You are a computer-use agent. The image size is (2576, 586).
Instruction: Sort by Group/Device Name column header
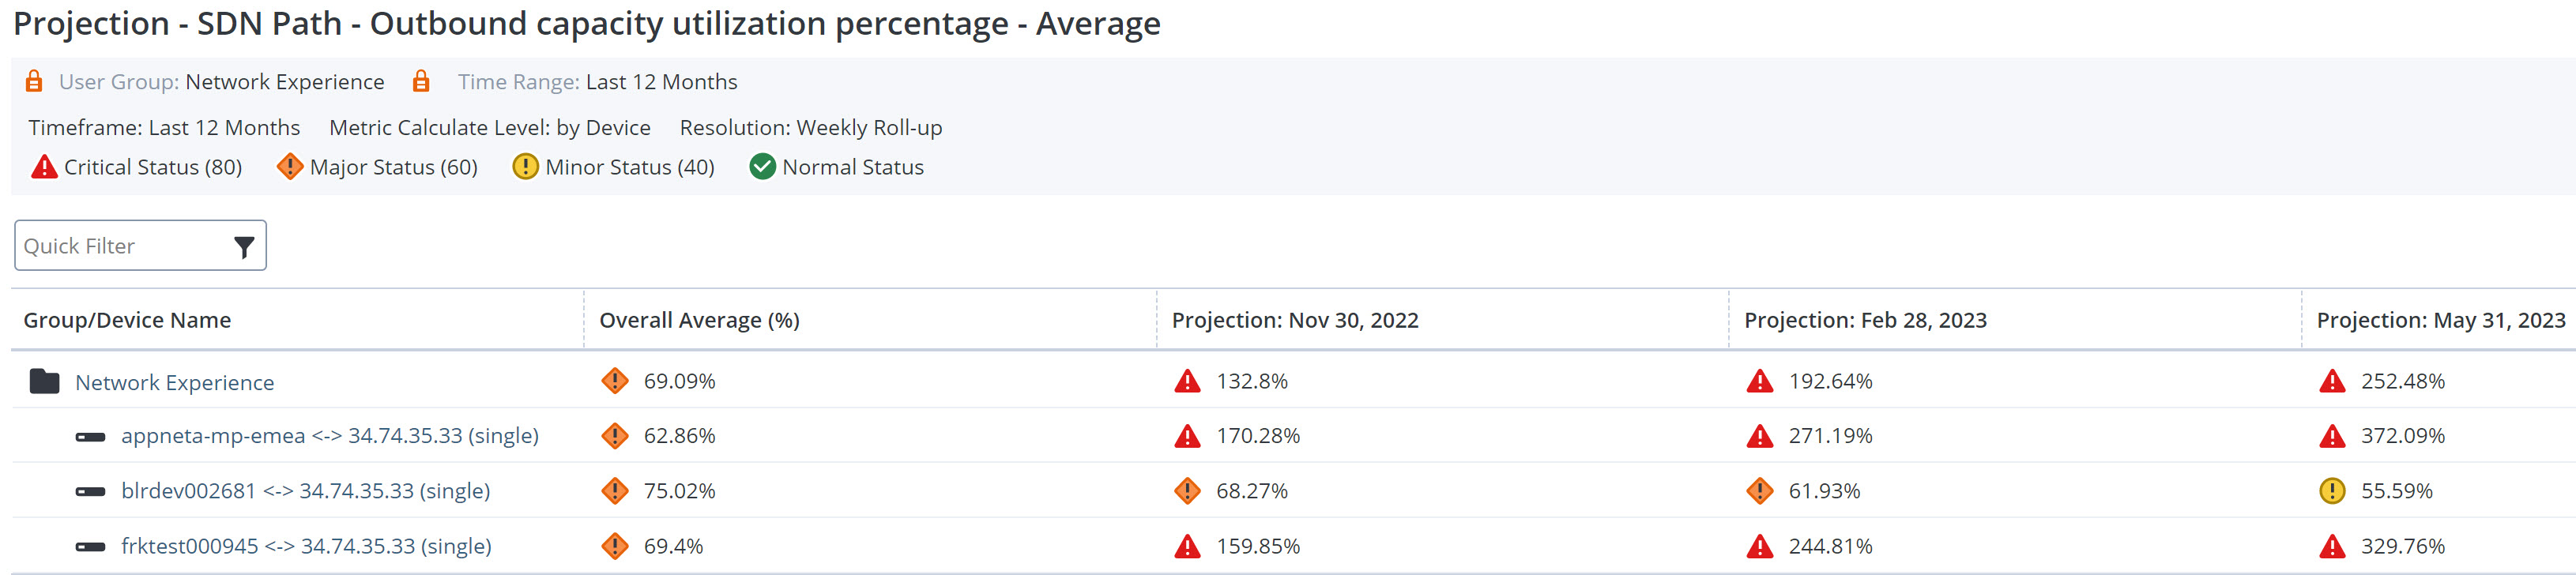click(127, 320)
